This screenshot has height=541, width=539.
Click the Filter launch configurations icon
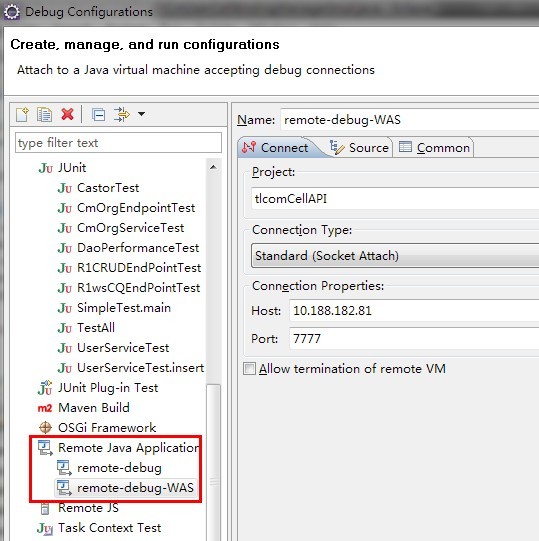[121, 114]
